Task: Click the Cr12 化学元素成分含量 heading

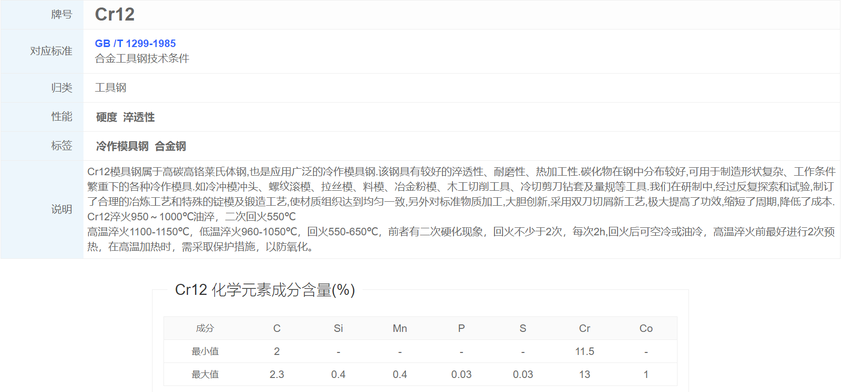Action: click(265, 290)
